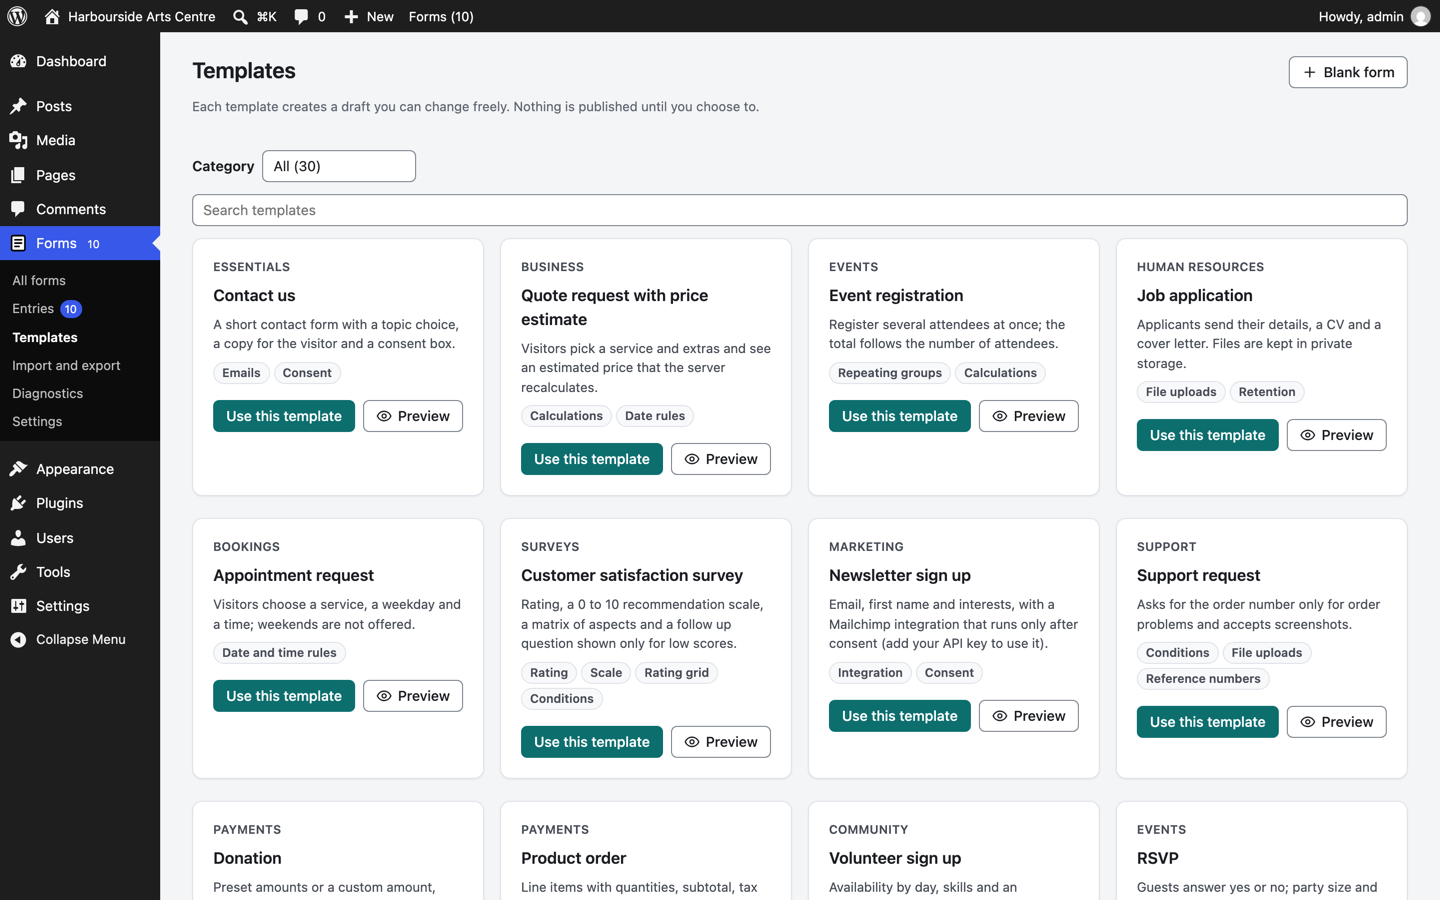Click the Plugins plug icon in sidebar
Screen dimensions: 1440x900
tap(18, 503)
